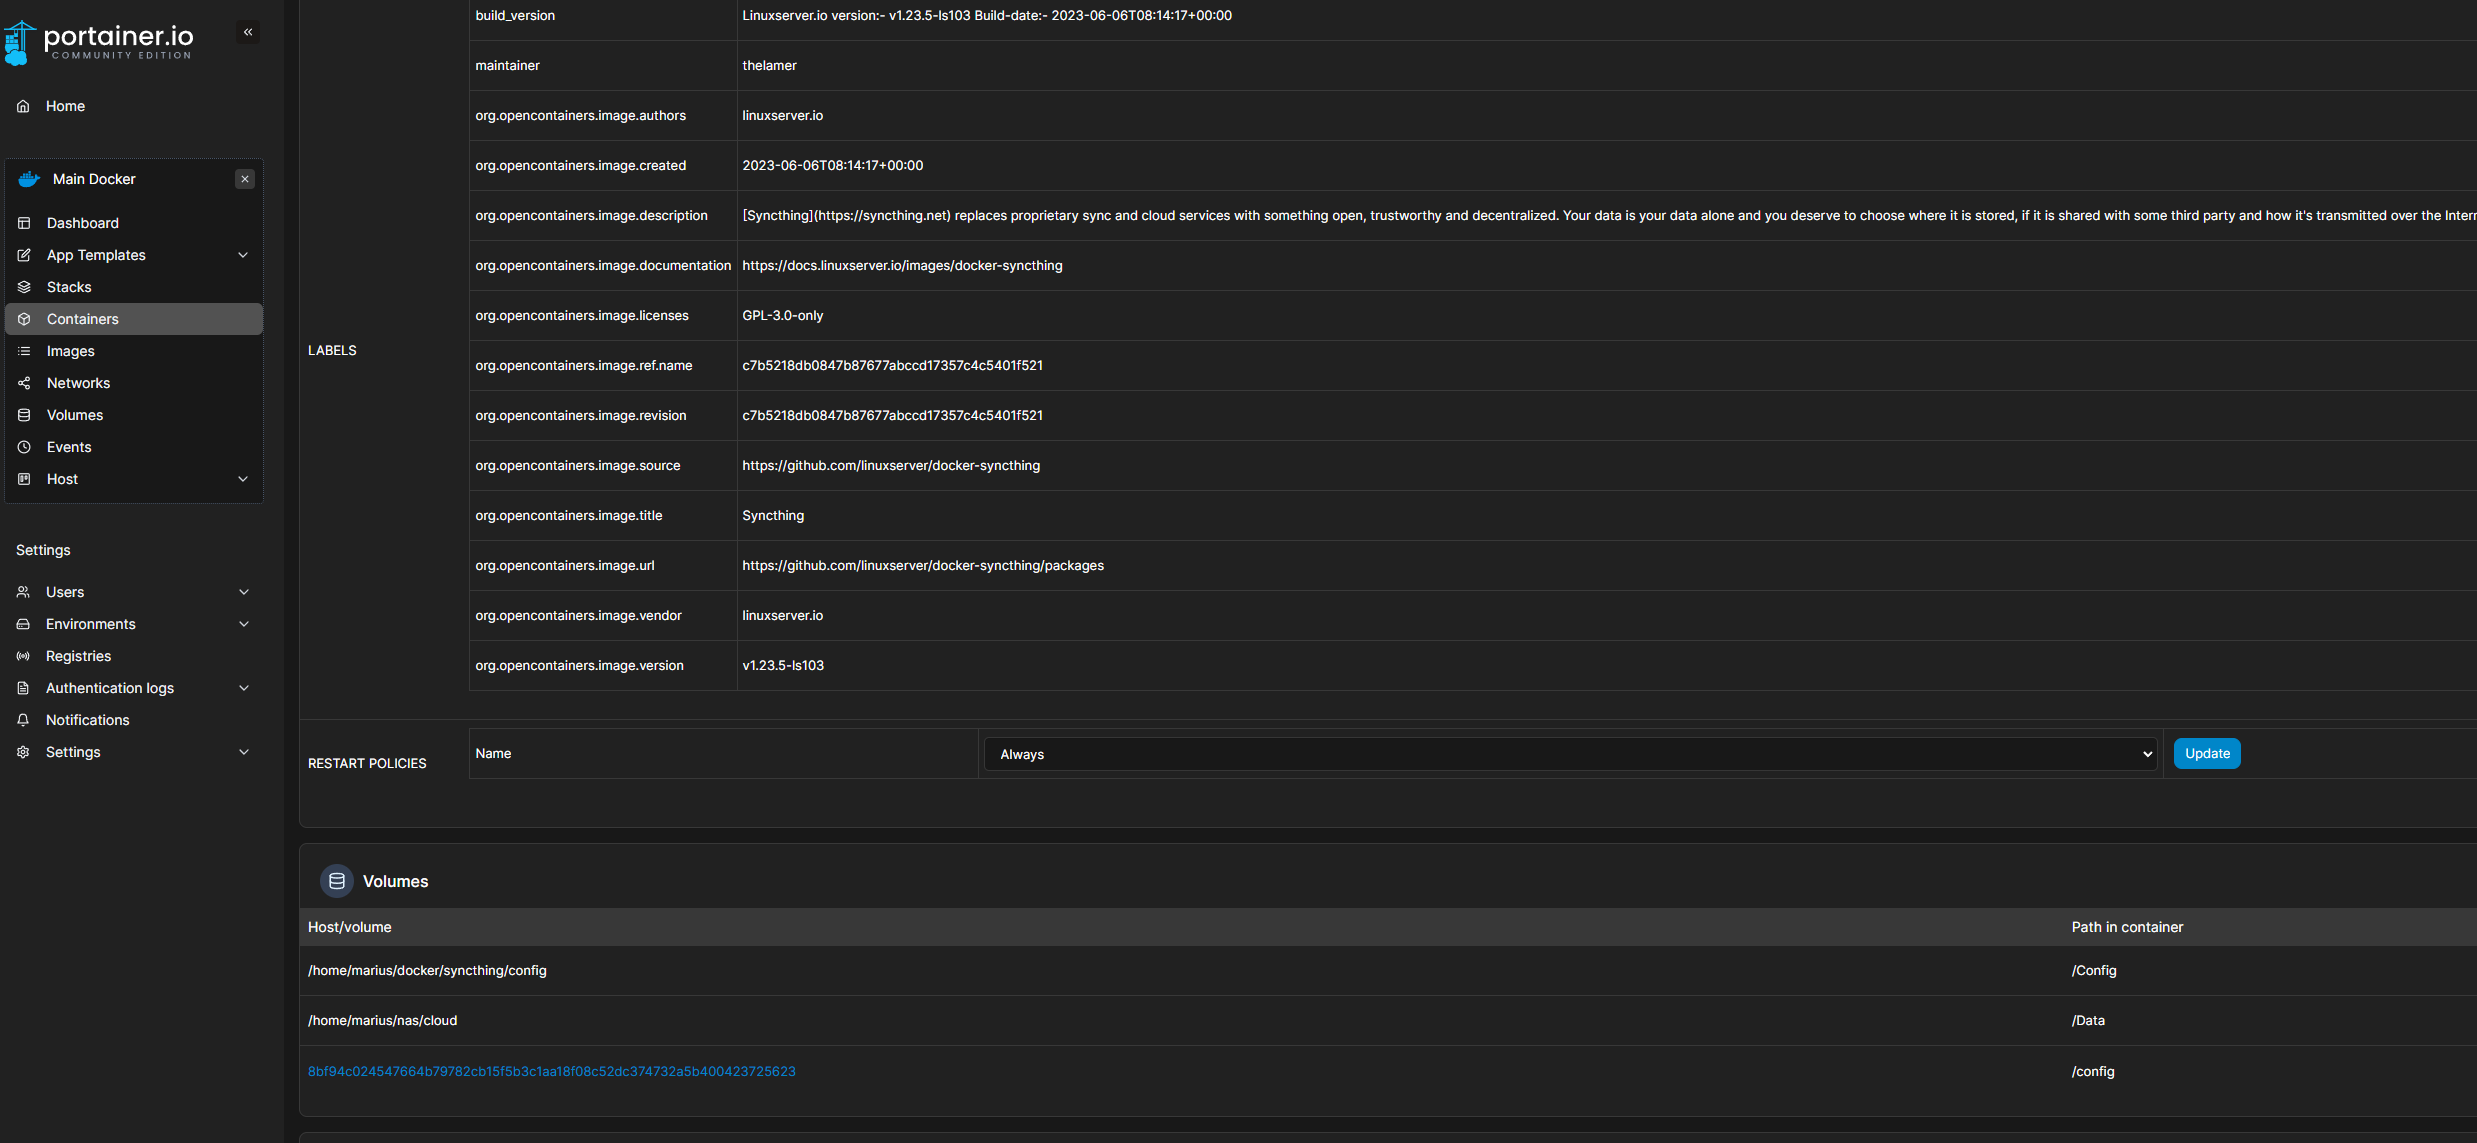Collapse the sidebar with the double-chevron icon

pyautogui.click(x=248, y=32)
